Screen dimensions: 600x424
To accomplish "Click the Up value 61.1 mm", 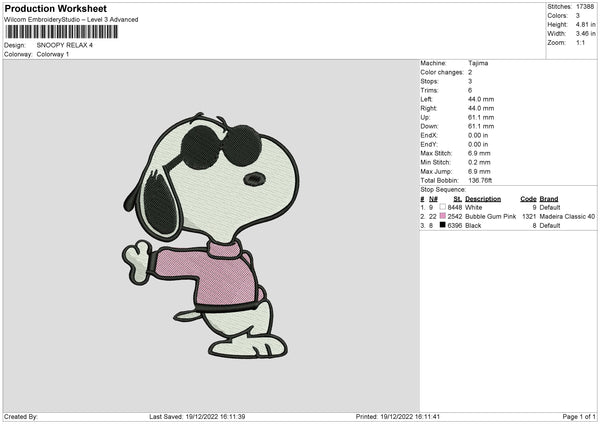I will point(481,117).
